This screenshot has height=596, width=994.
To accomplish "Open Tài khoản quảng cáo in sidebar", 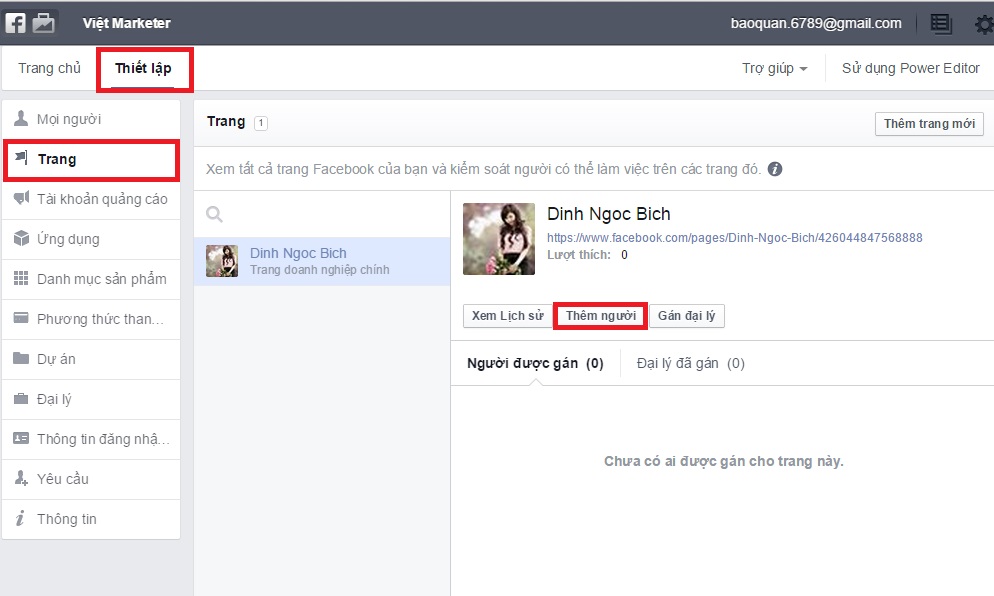I will pyautogui.click(x=91, y=199).
